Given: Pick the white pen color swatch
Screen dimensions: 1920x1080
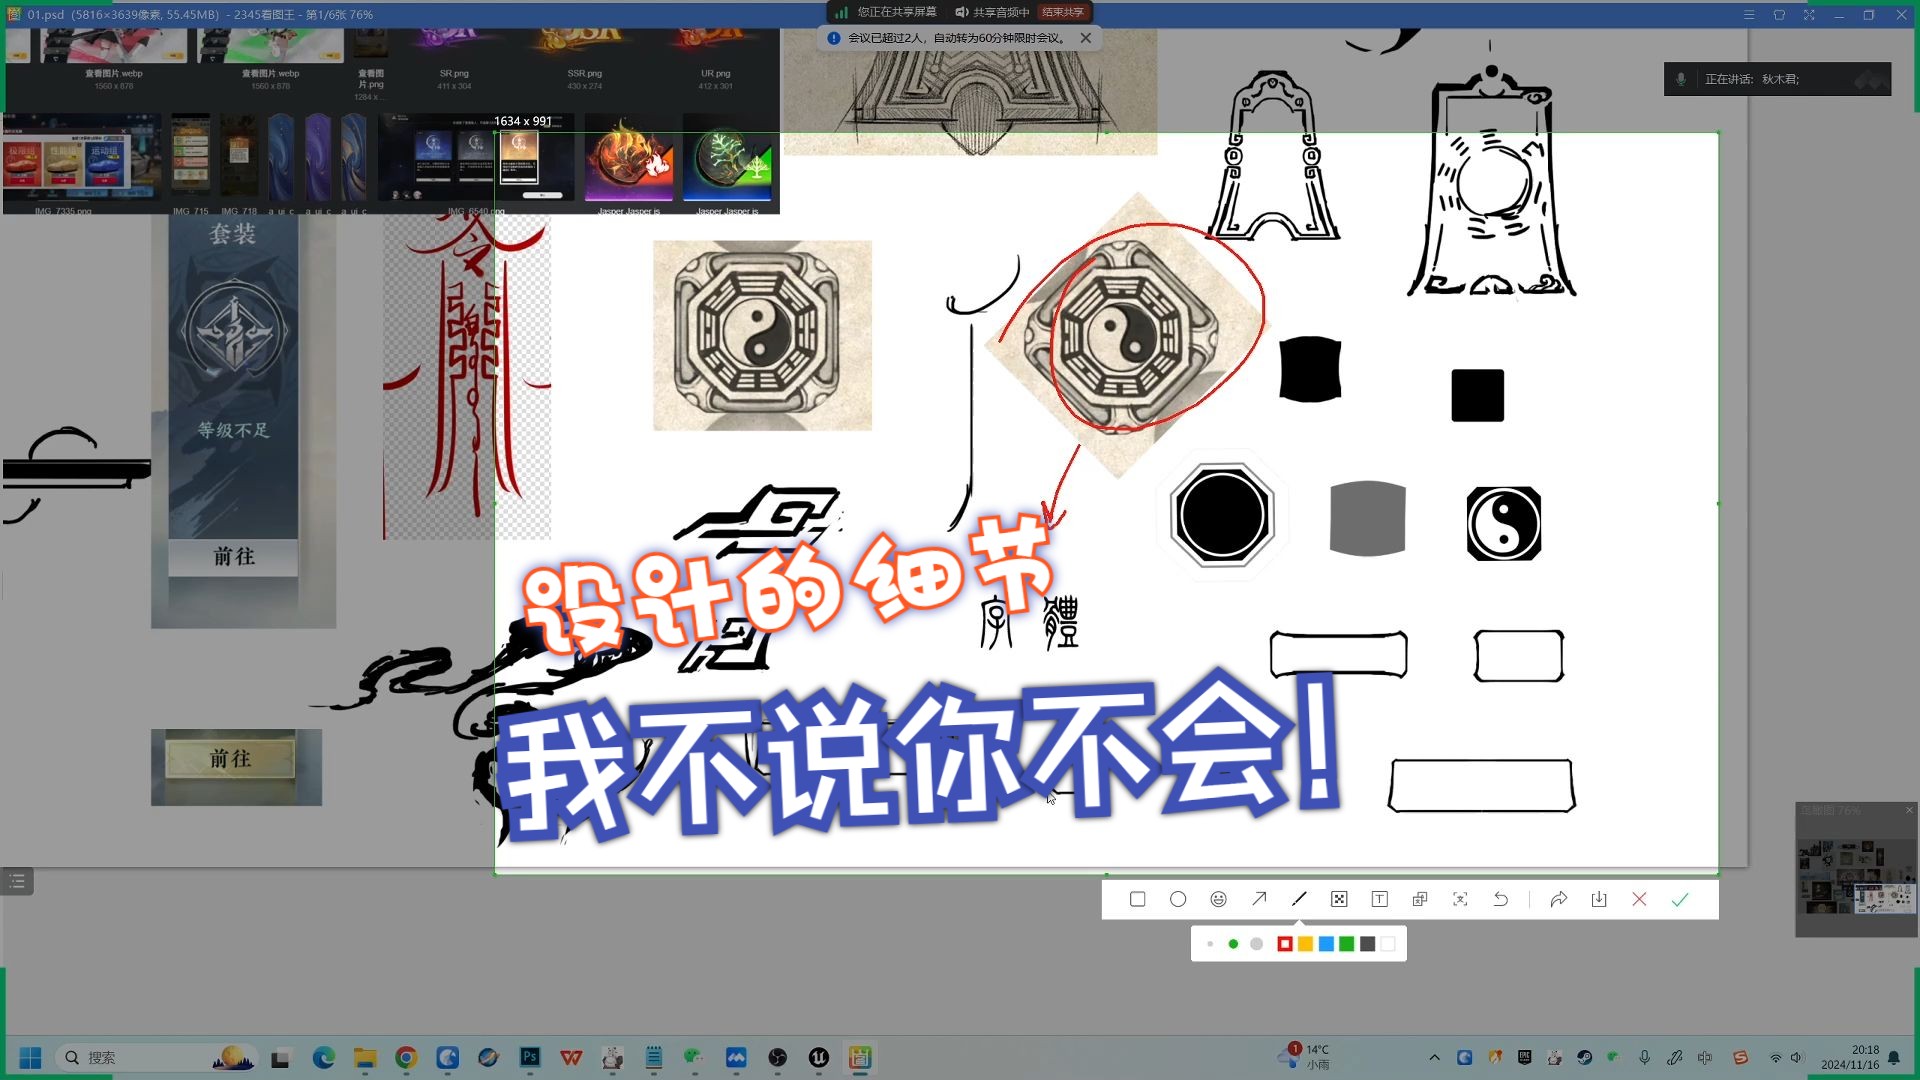Looking at the screenshot, I should click(x=1388, y=944).
